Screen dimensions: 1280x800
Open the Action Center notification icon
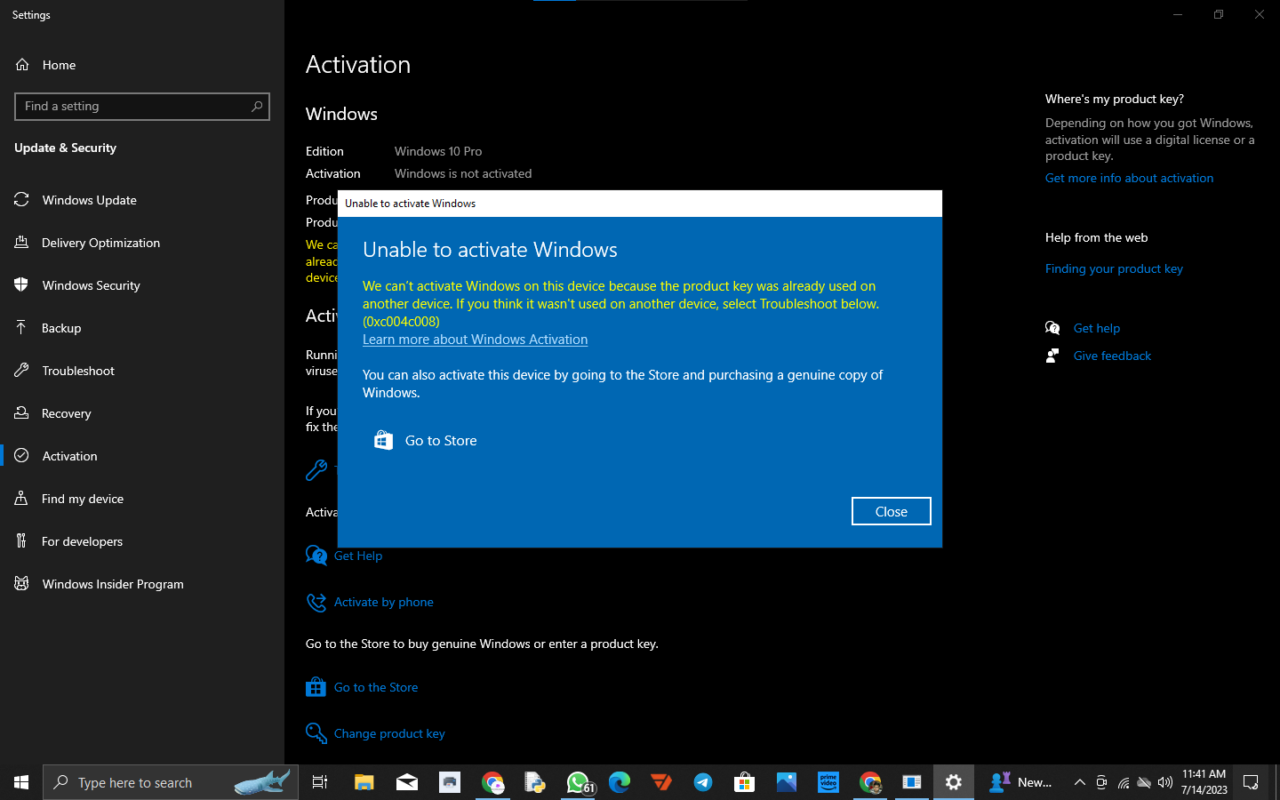coord(1251,782)
